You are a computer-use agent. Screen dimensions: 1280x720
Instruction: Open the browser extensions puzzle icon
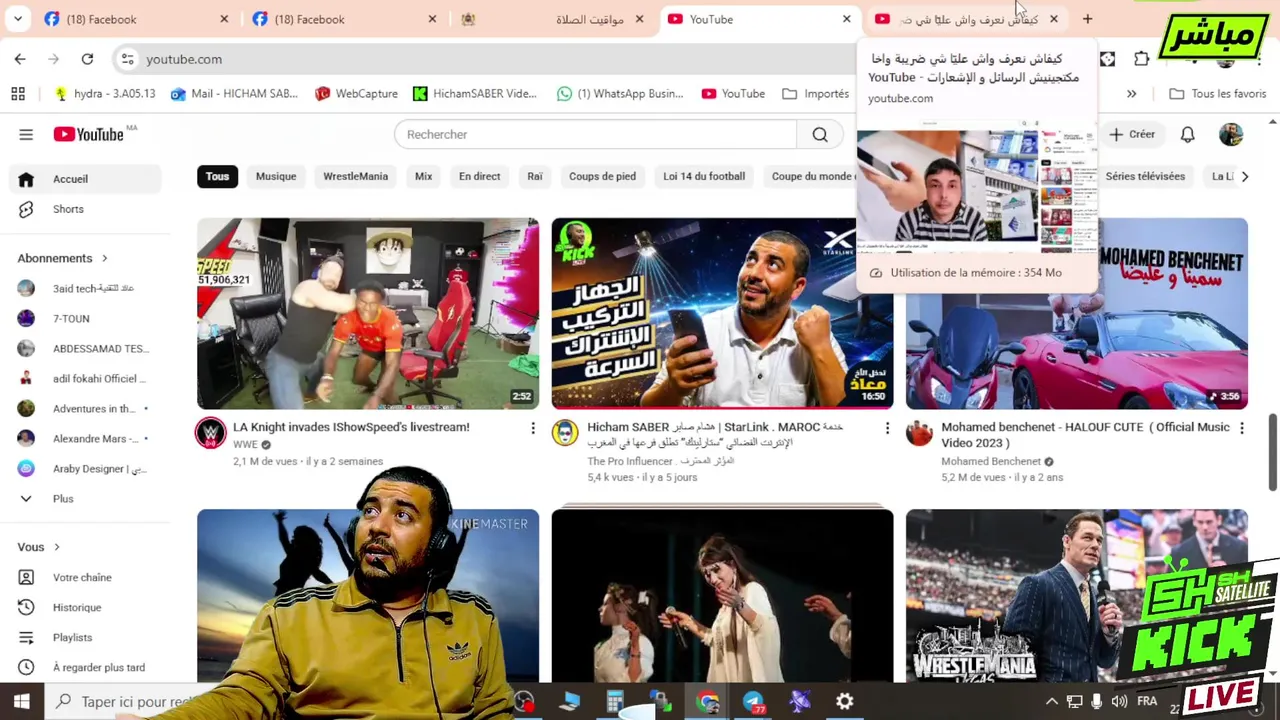pos(1141,59)
